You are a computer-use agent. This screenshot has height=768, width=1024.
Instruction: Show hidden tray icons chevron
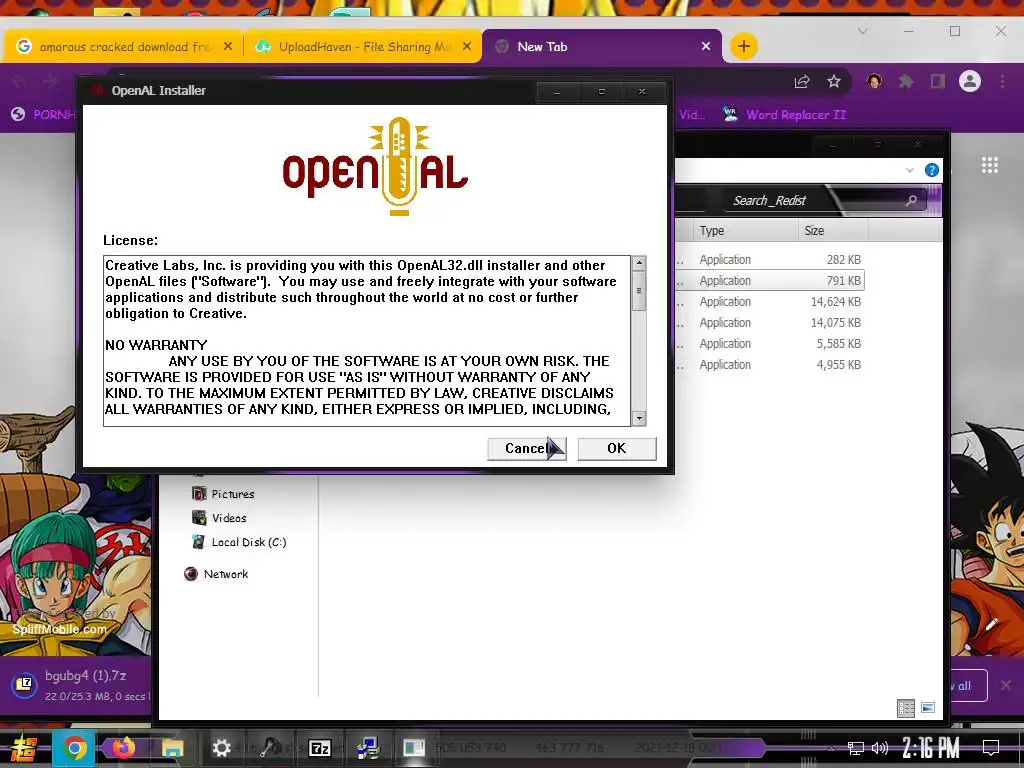click(831, 748)
